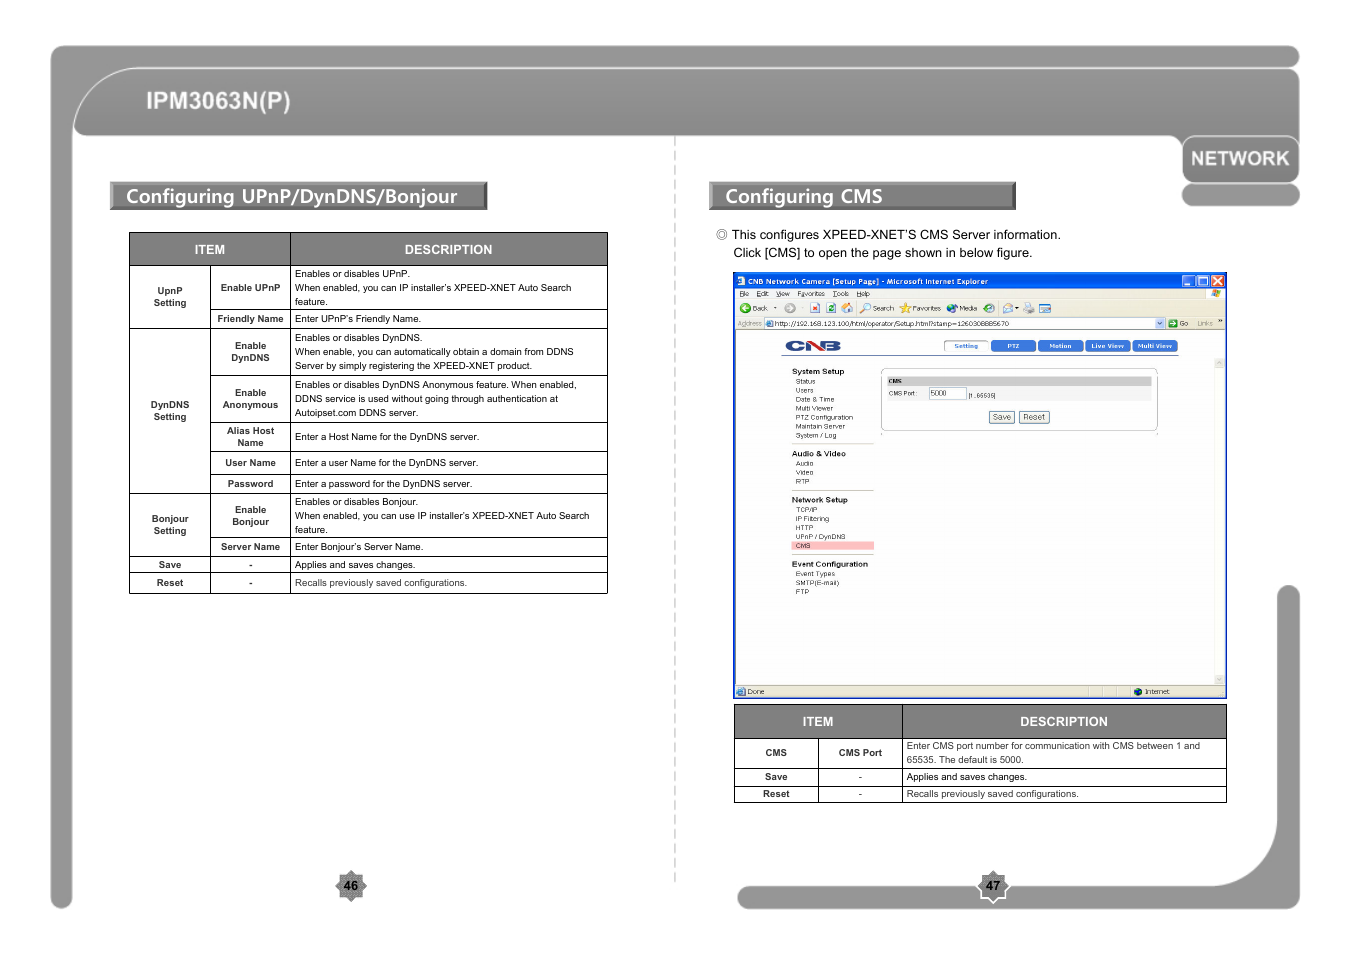Open the Favorites star toolbar button
This screenshot has height=954, width=1351.
920,308
